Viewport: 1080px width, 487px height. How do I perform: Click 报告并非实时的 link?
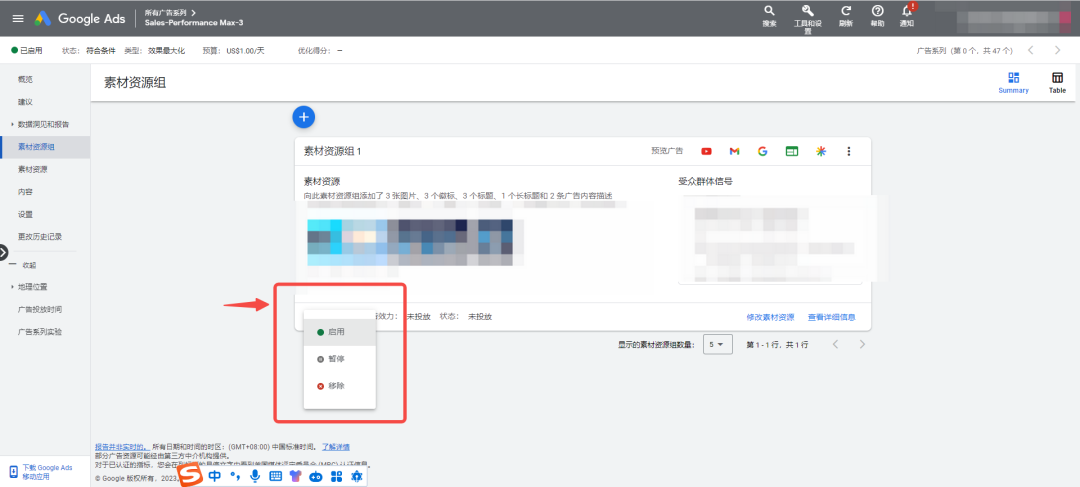122,447
